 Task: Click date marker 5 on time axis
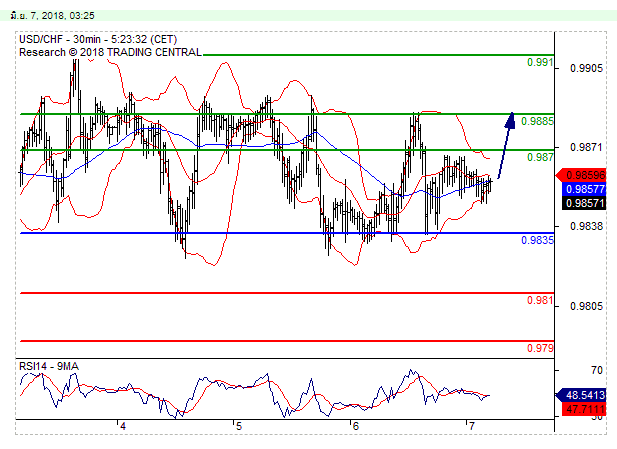pos(239,427)
